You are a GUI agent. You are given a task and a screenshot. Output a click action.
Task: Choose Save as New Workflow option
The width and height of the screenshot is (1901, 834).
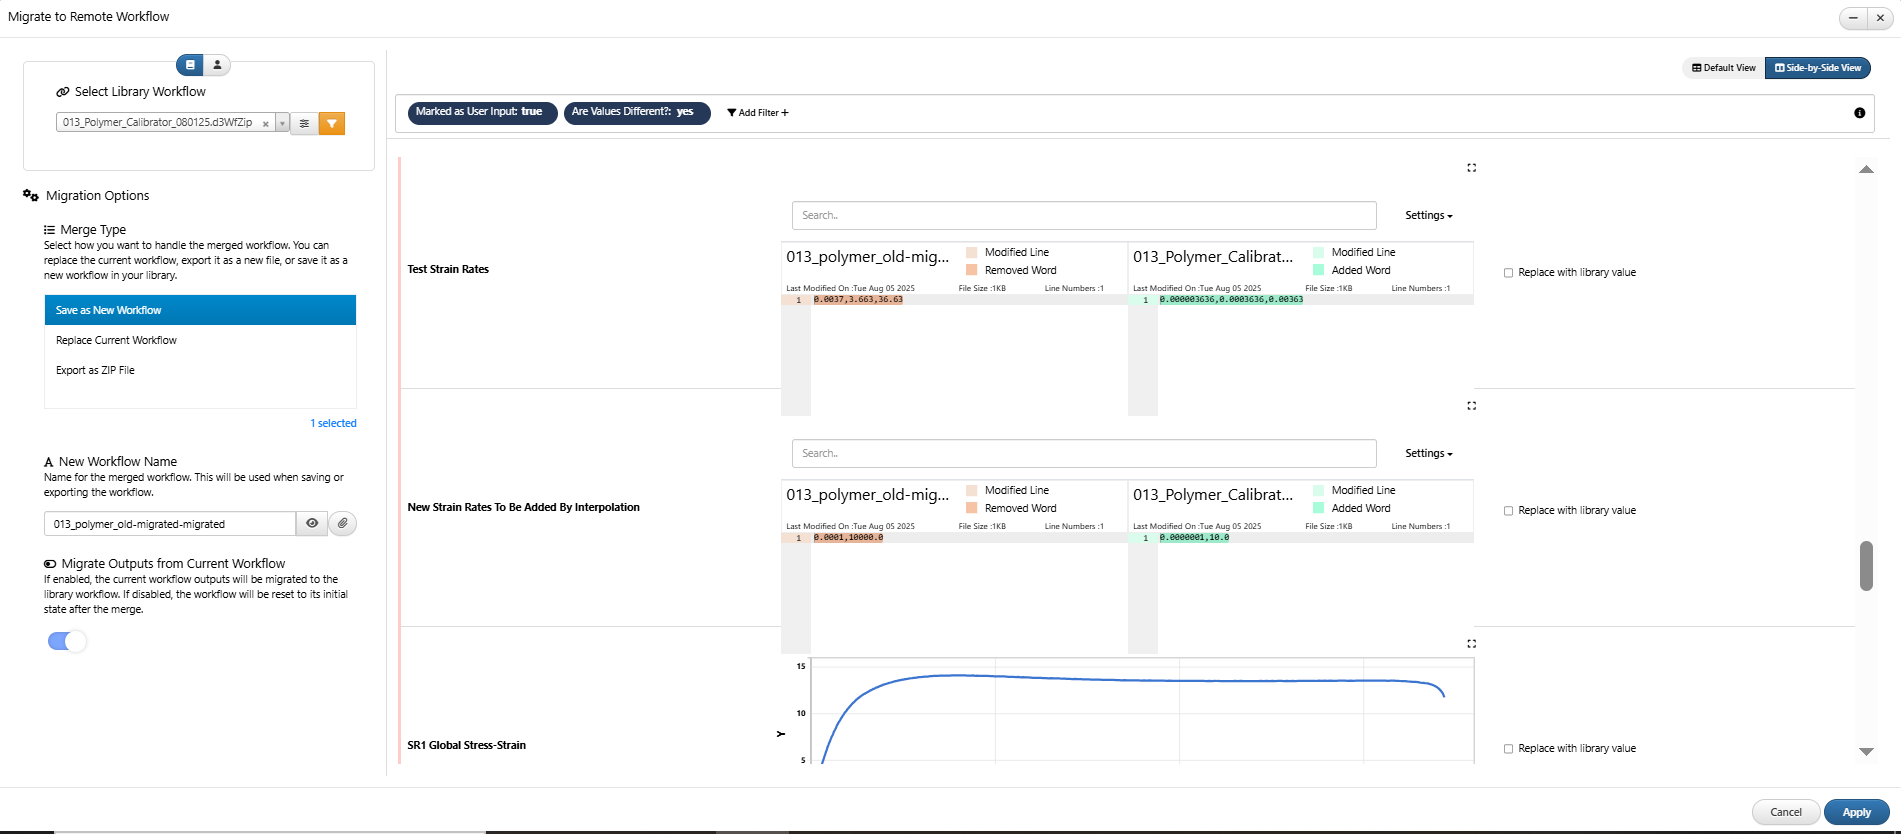(x=200, y=310)
